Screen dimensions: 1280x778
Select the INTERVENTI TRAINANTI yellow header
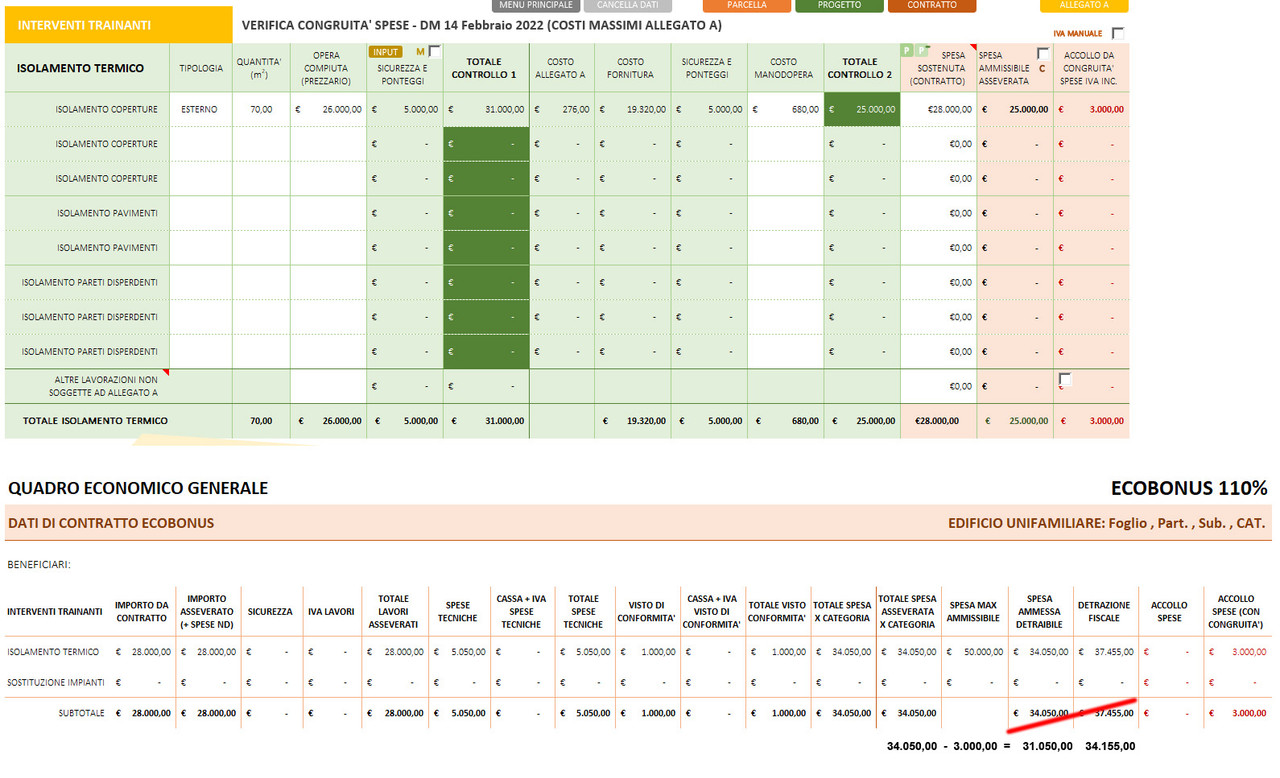point(119,24)
